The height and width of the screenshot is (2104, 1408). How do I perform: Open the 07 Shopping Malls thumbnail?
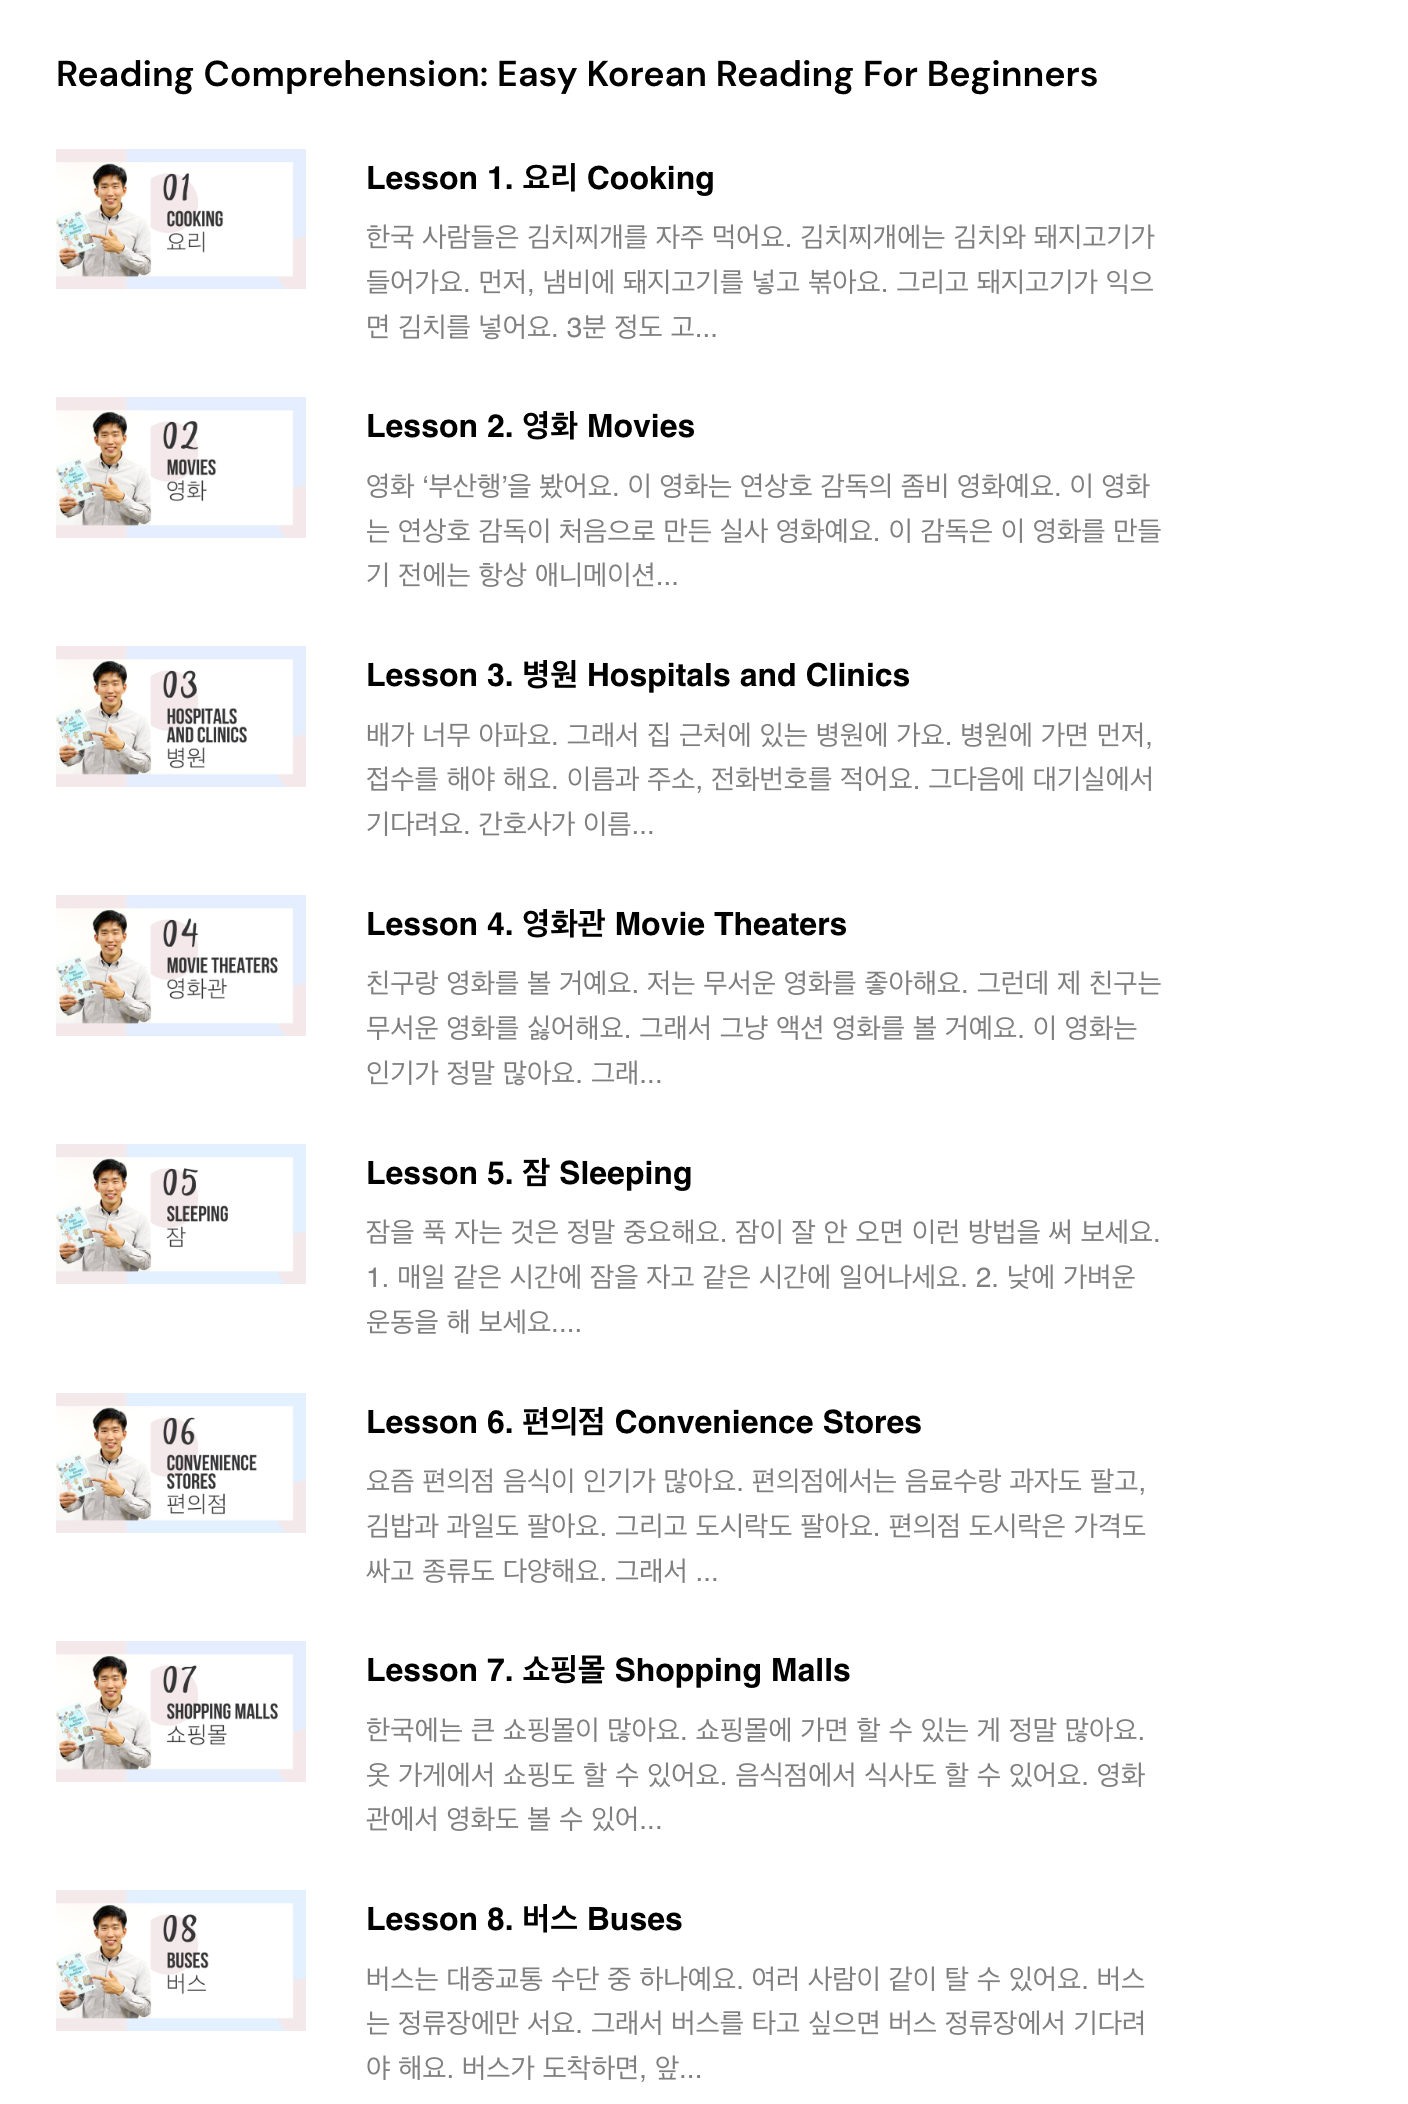(181, 1712)
